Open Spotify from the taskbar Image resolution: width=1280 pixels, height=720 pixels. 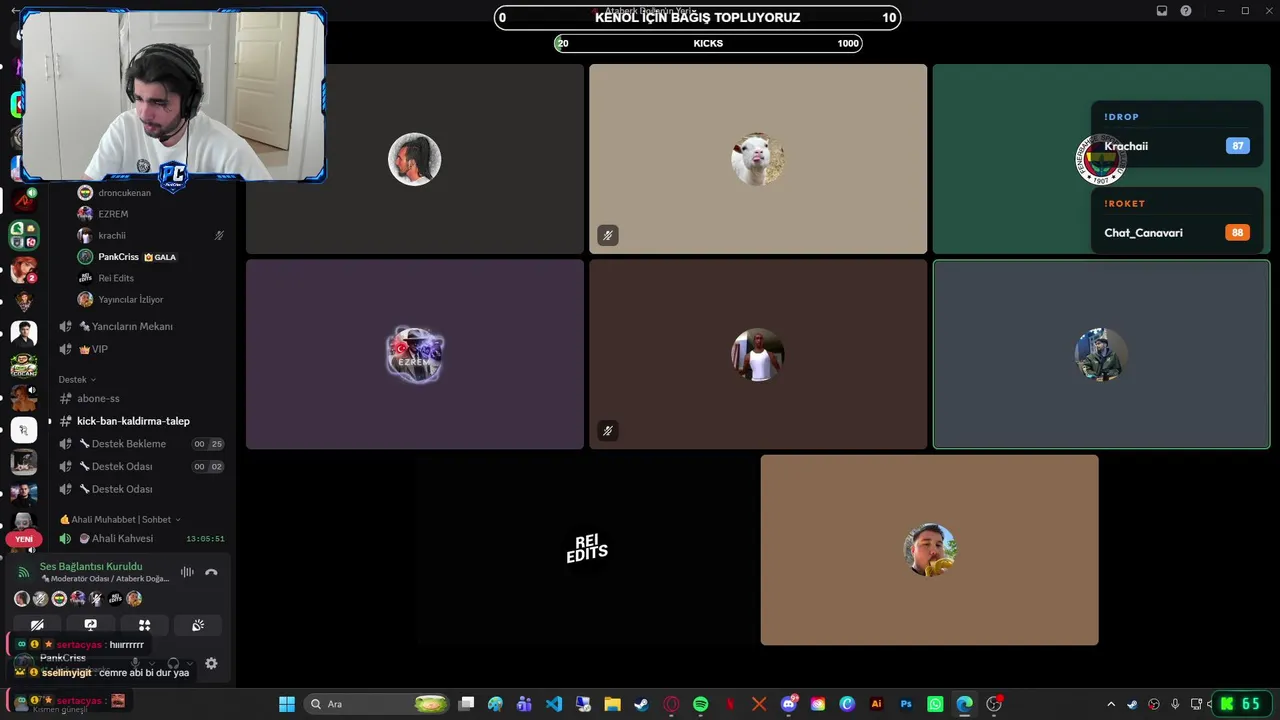[x=700, y=704]
